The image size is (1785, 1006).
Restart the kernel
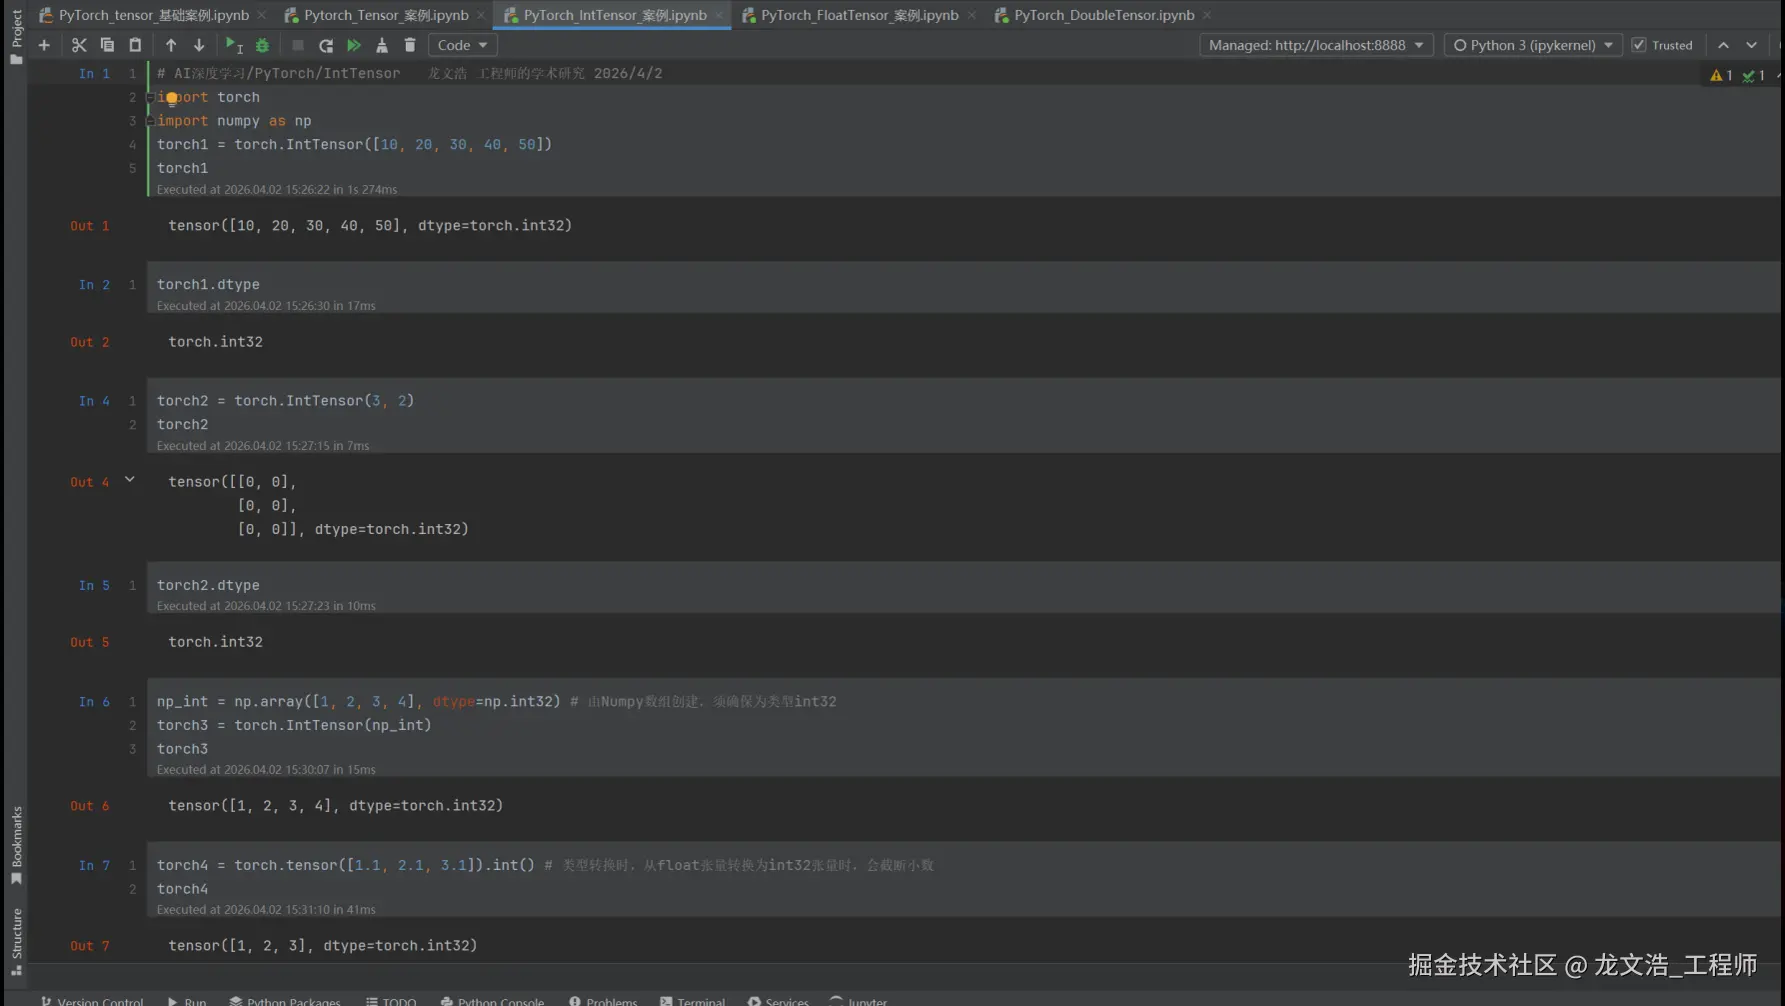[326, 45]
